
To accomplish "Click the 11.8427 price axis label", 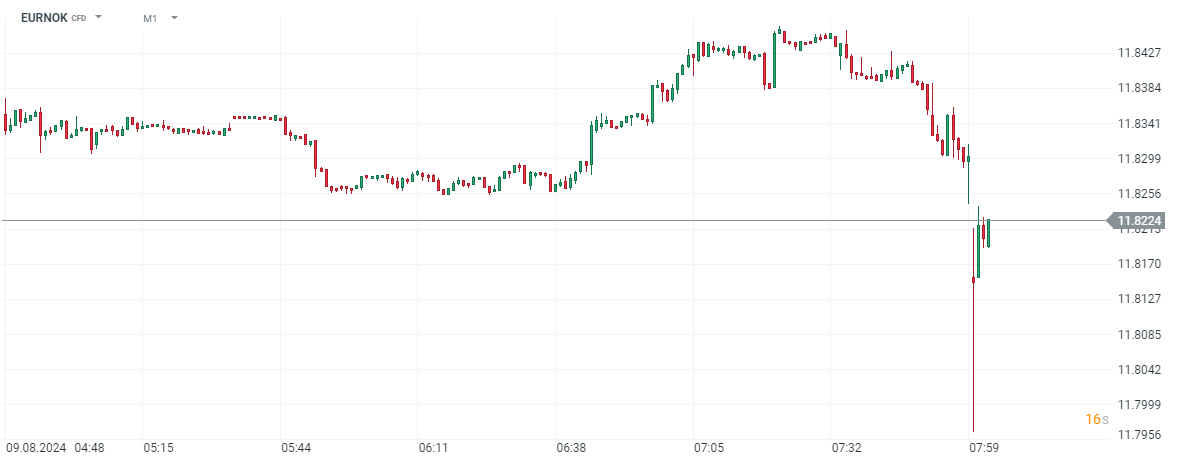I will tap(1139, 53).
